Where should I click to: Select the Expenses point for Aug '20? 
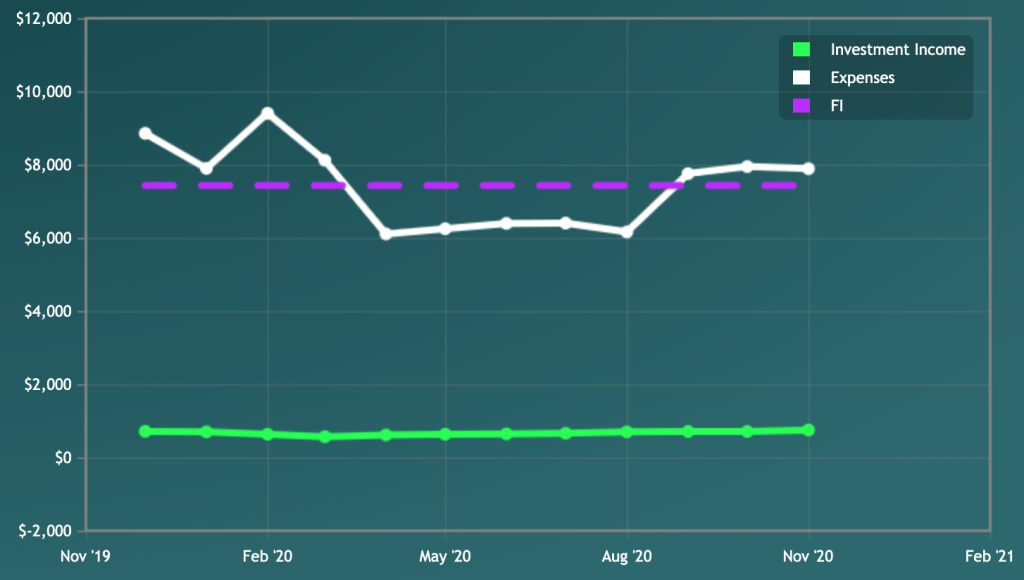[627, 231]
